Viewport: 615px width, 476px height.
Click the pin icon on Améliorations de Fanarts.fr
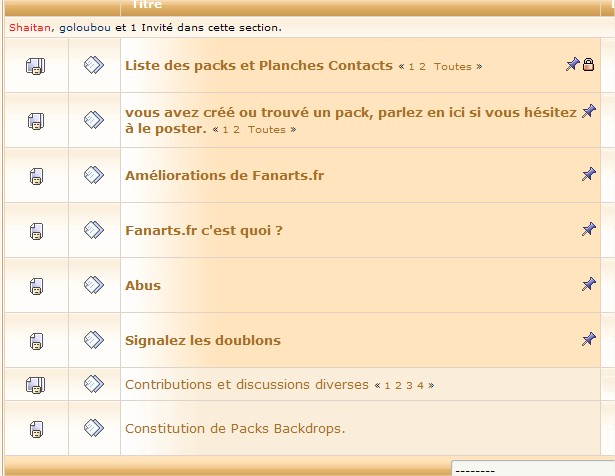coord(589,175)
